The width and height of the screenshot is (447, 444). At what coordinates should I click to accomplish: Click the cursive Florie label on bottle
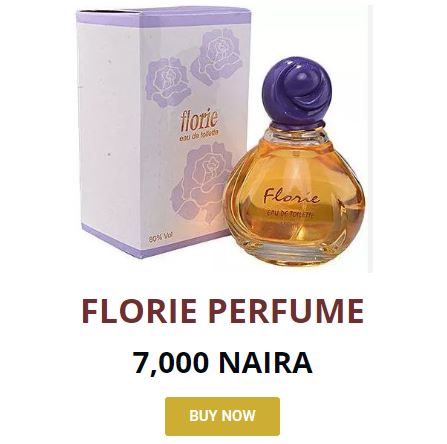(291, 196)
